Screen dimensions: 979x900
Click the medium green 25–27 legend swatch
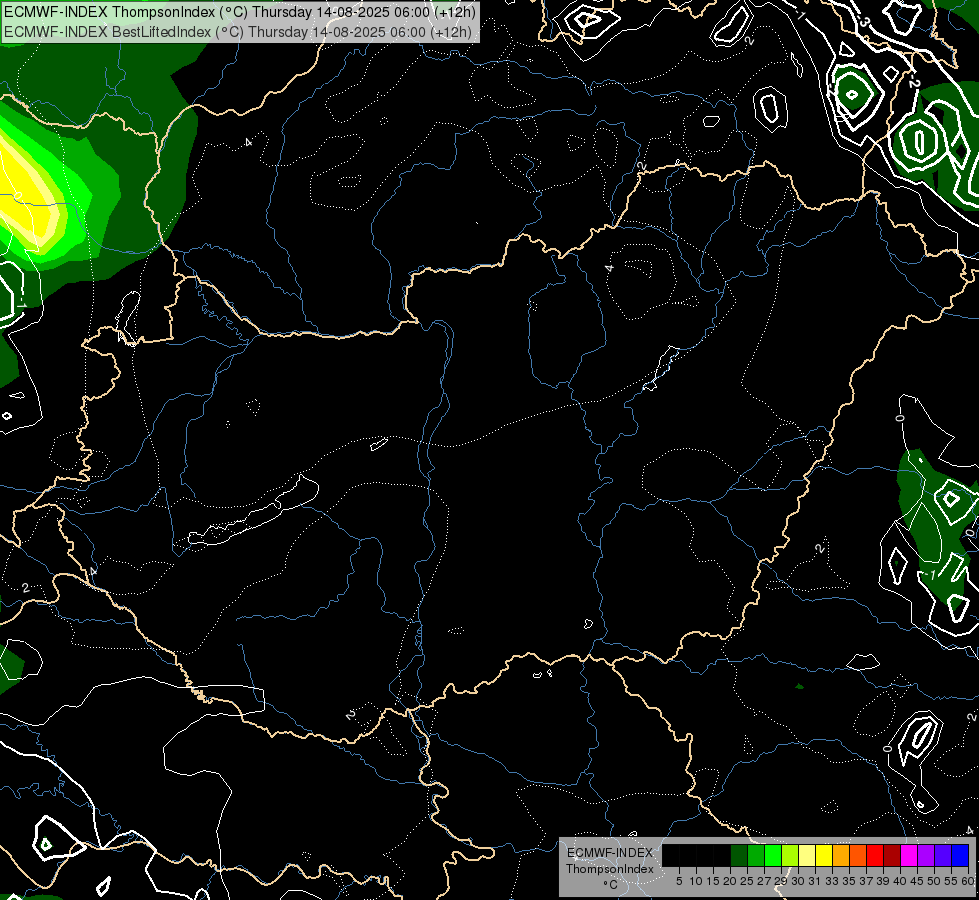pyautogui.click(x=756, y=855)
